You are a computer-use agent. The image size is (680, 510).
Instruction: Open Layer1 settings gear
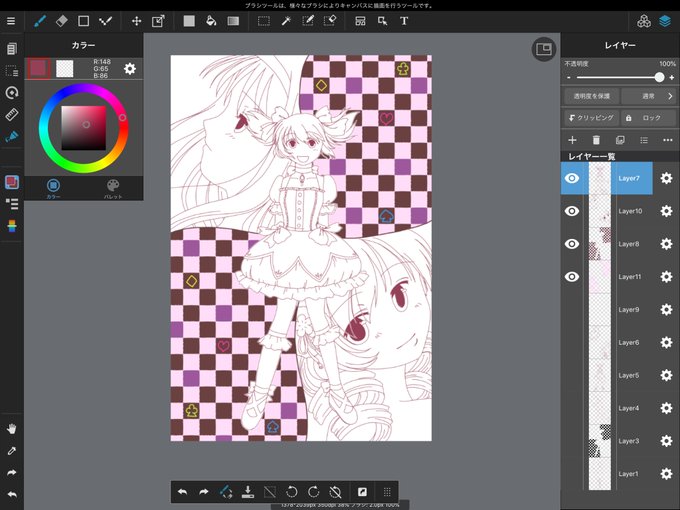point(666,474)
